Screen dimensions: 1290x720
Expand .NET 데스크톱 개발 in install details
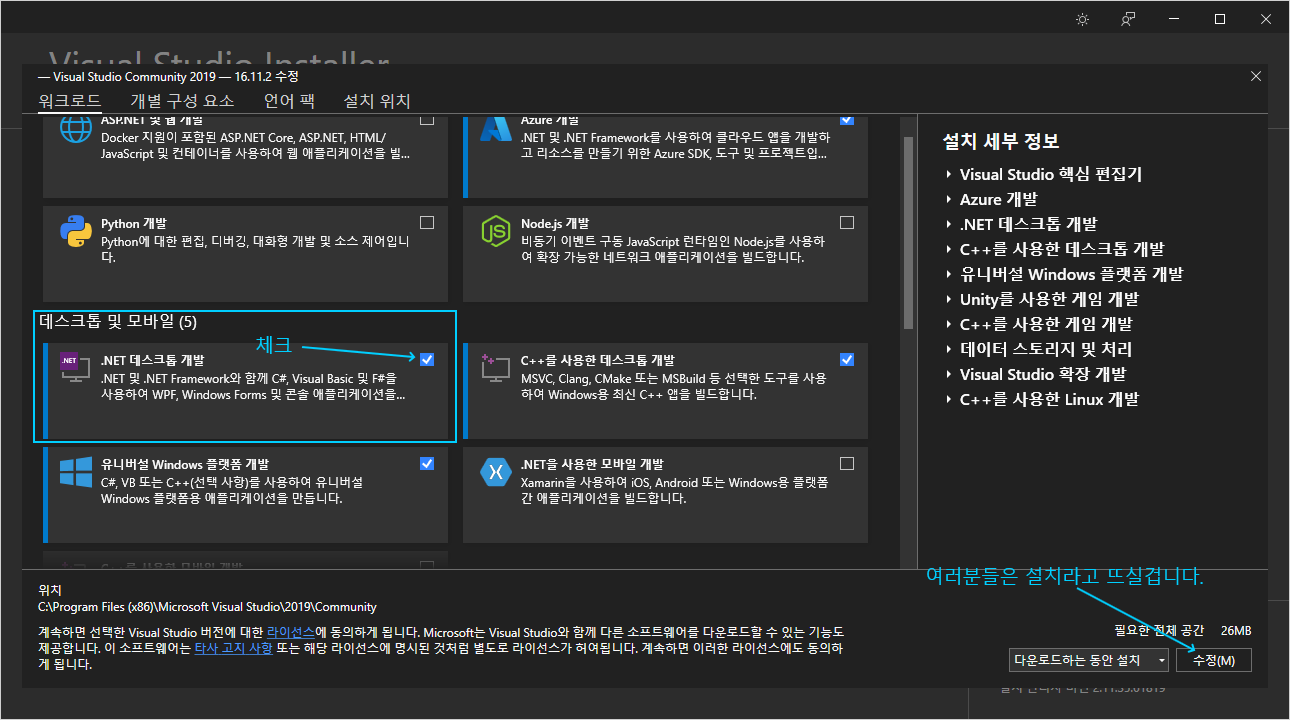[948, 225]
